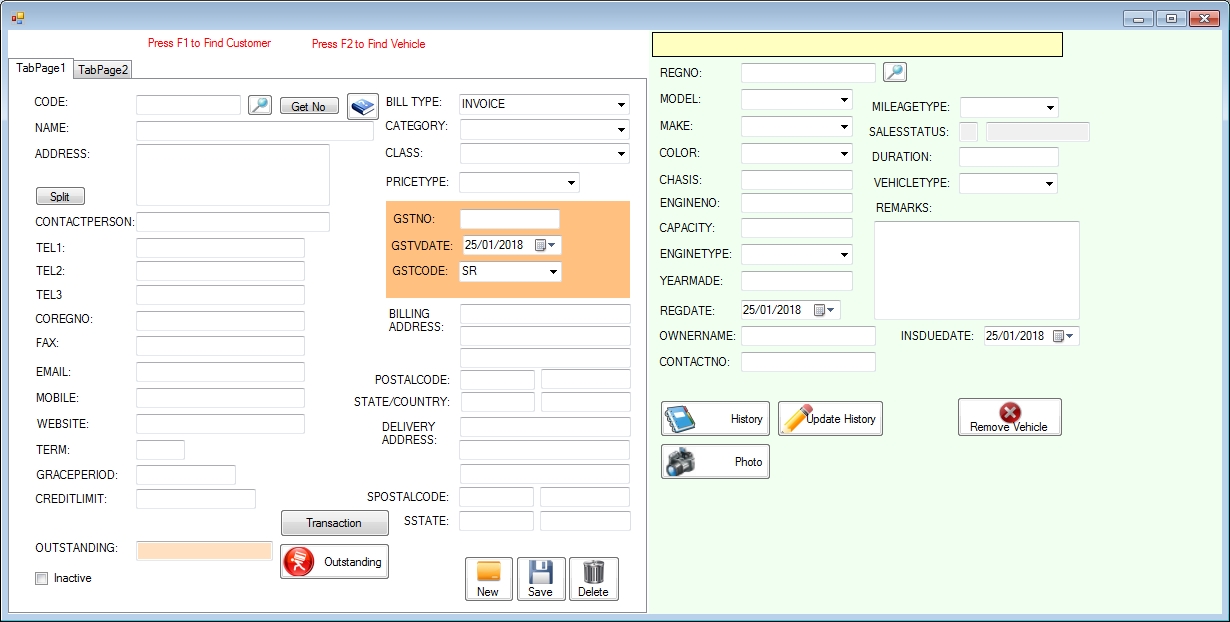Viewport: 1230px width, 622px height.
Task: Switch to TabPage2 tab
Action: tap(103, 70)
